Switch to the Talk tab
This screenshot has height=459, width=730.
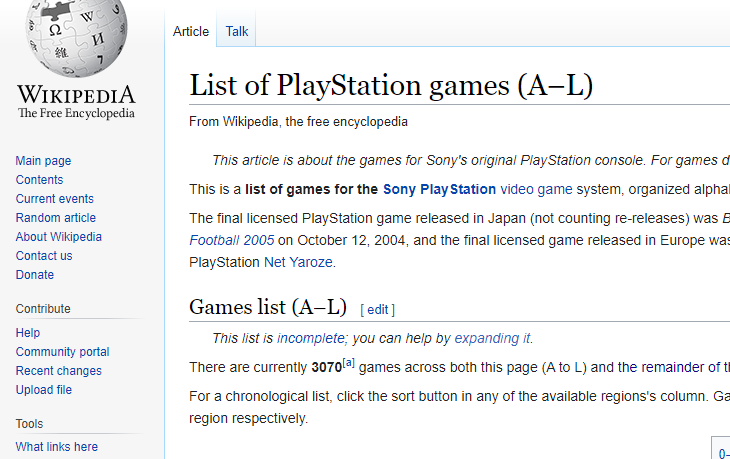click(x=237, y=31)
